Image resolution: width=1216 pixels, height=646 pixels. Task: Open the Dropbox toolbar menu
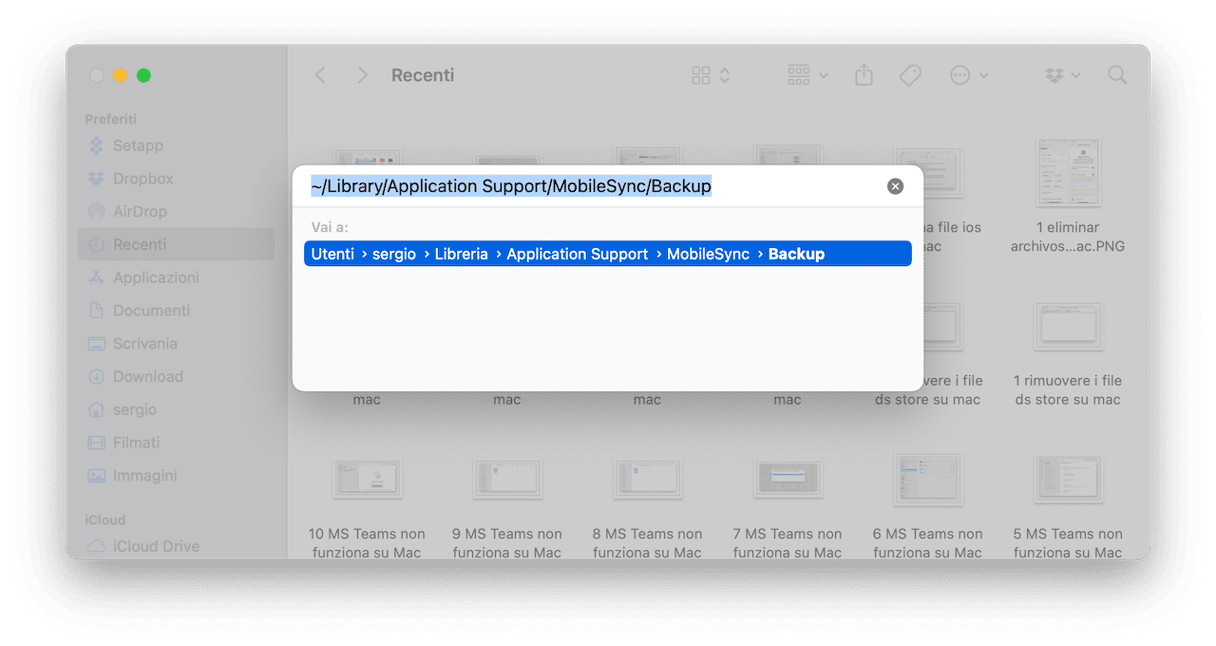click(1062, 76)
